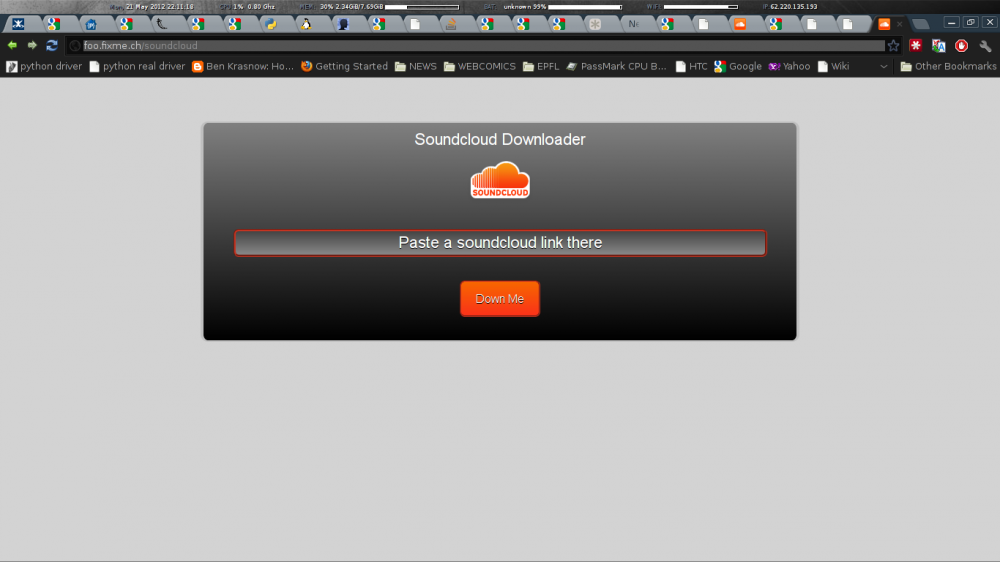Click the green back arrow
Viewport: 1000px width, 562px height.
pos(12,45)
